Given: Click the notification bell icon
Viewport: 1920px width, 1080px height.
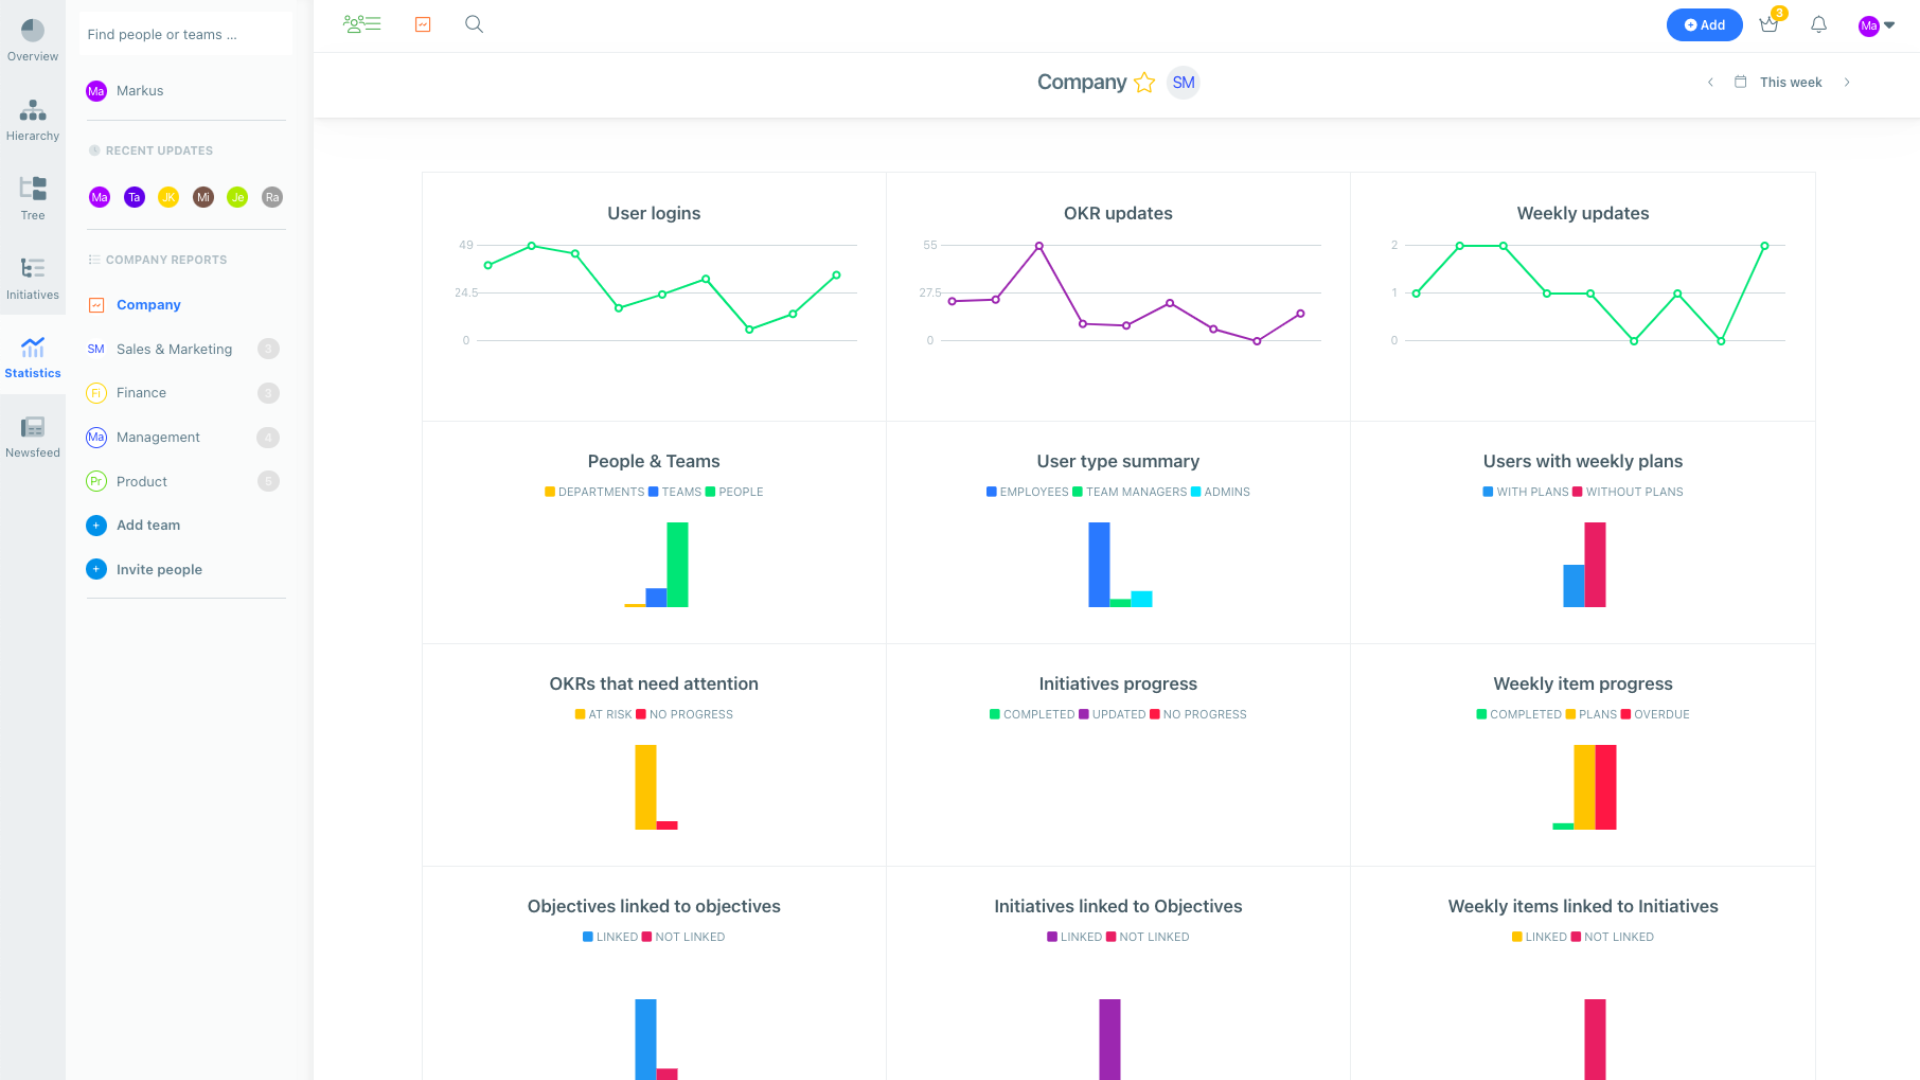Looking at the screenshot, I should point(1818,24).
